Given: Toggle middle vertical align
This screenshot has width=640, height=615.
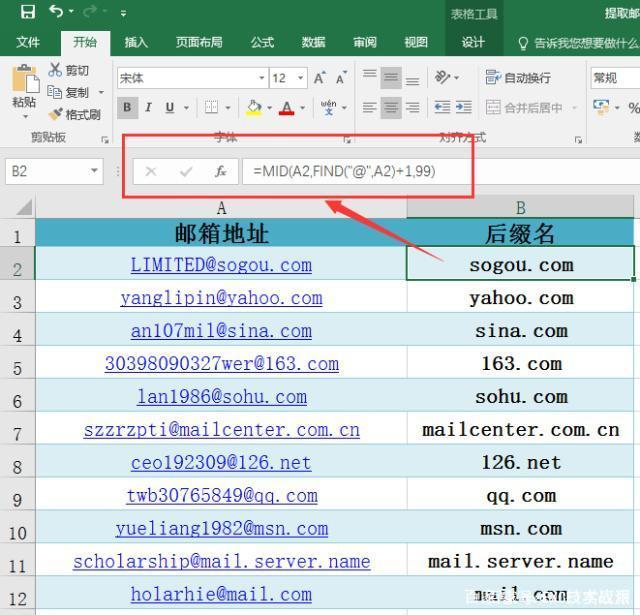Looking at the screenshot, I should coord(391,77).
